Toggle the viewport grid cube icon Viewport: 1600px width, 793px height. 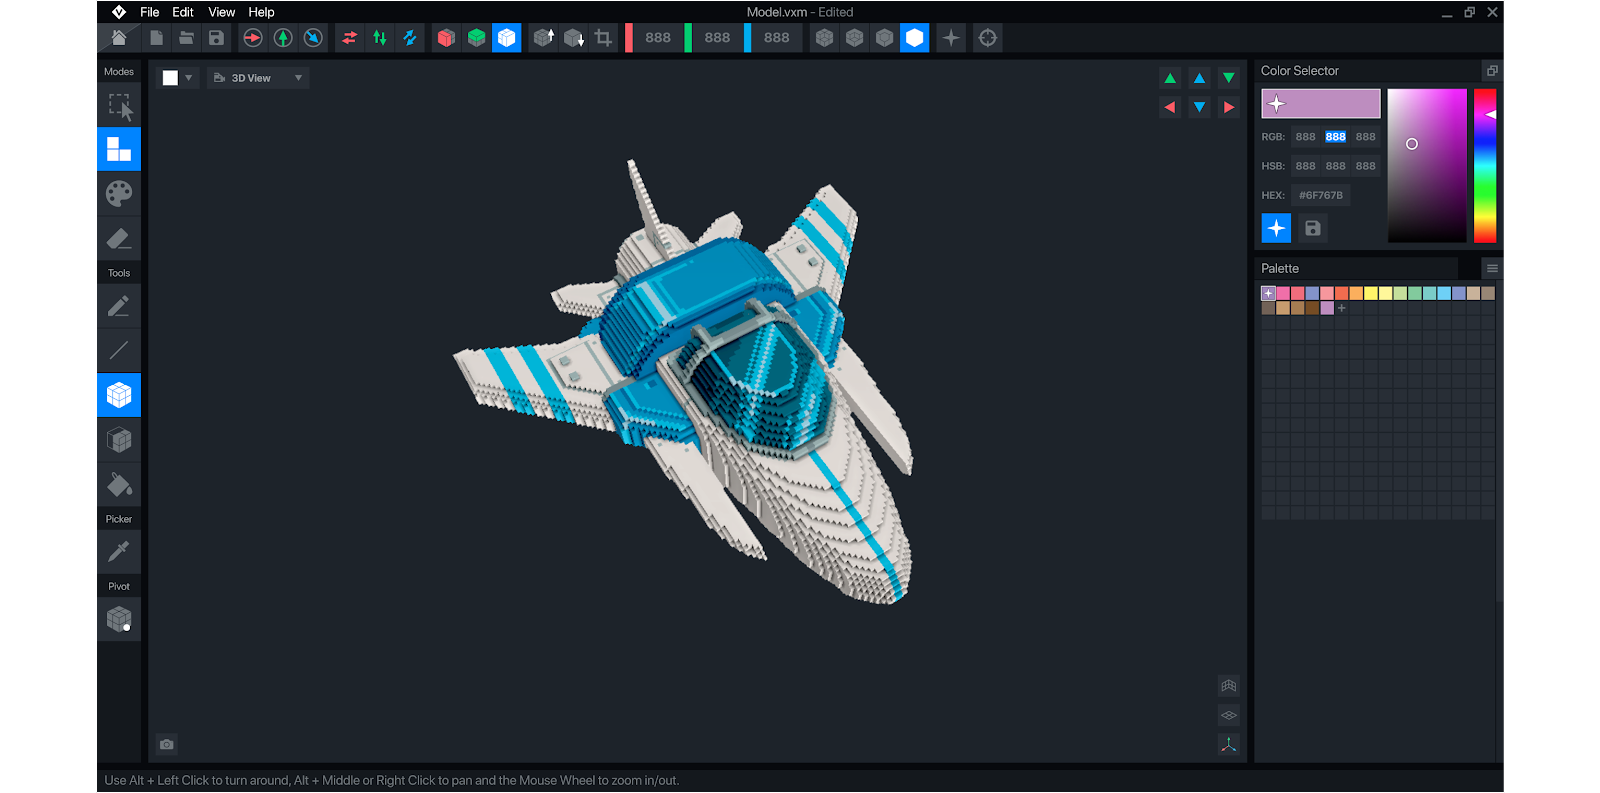pos(1229,686)
